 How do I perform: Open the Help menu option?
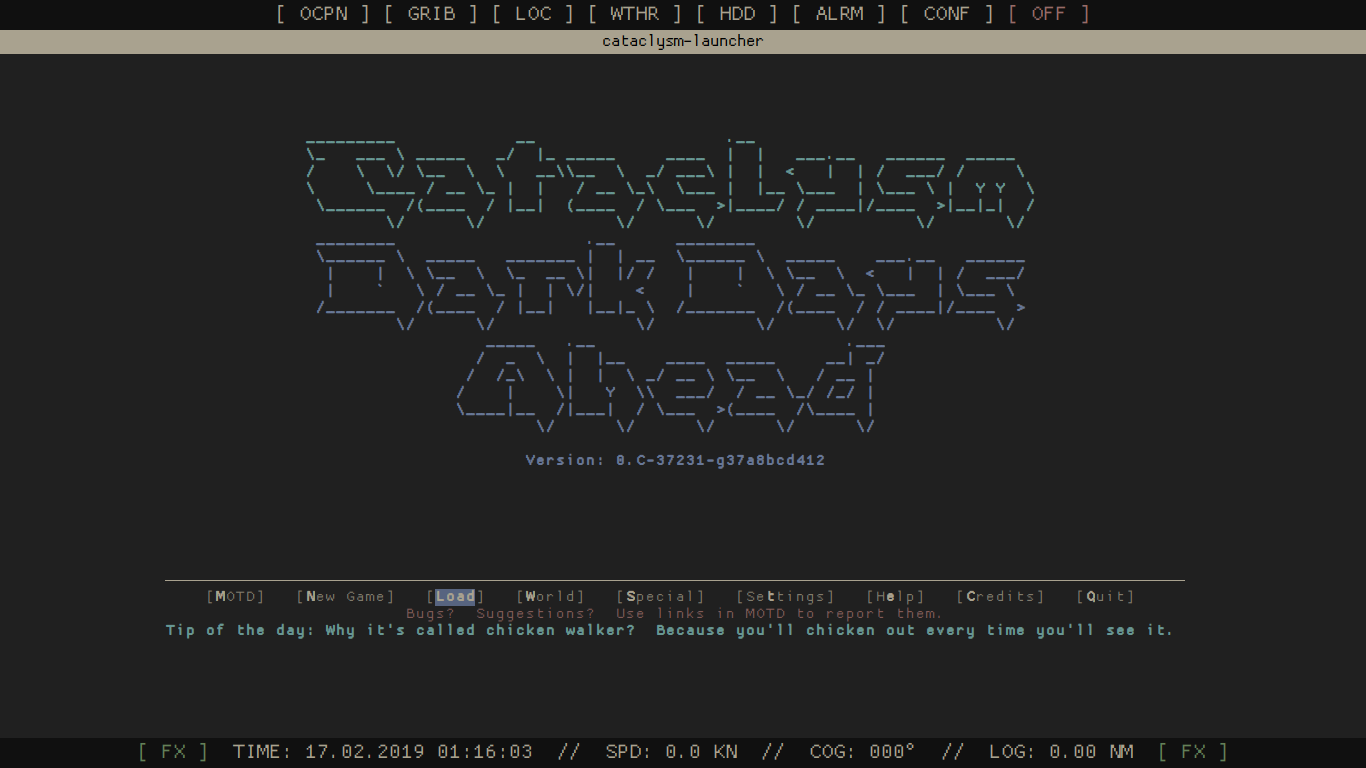point(895,597)
